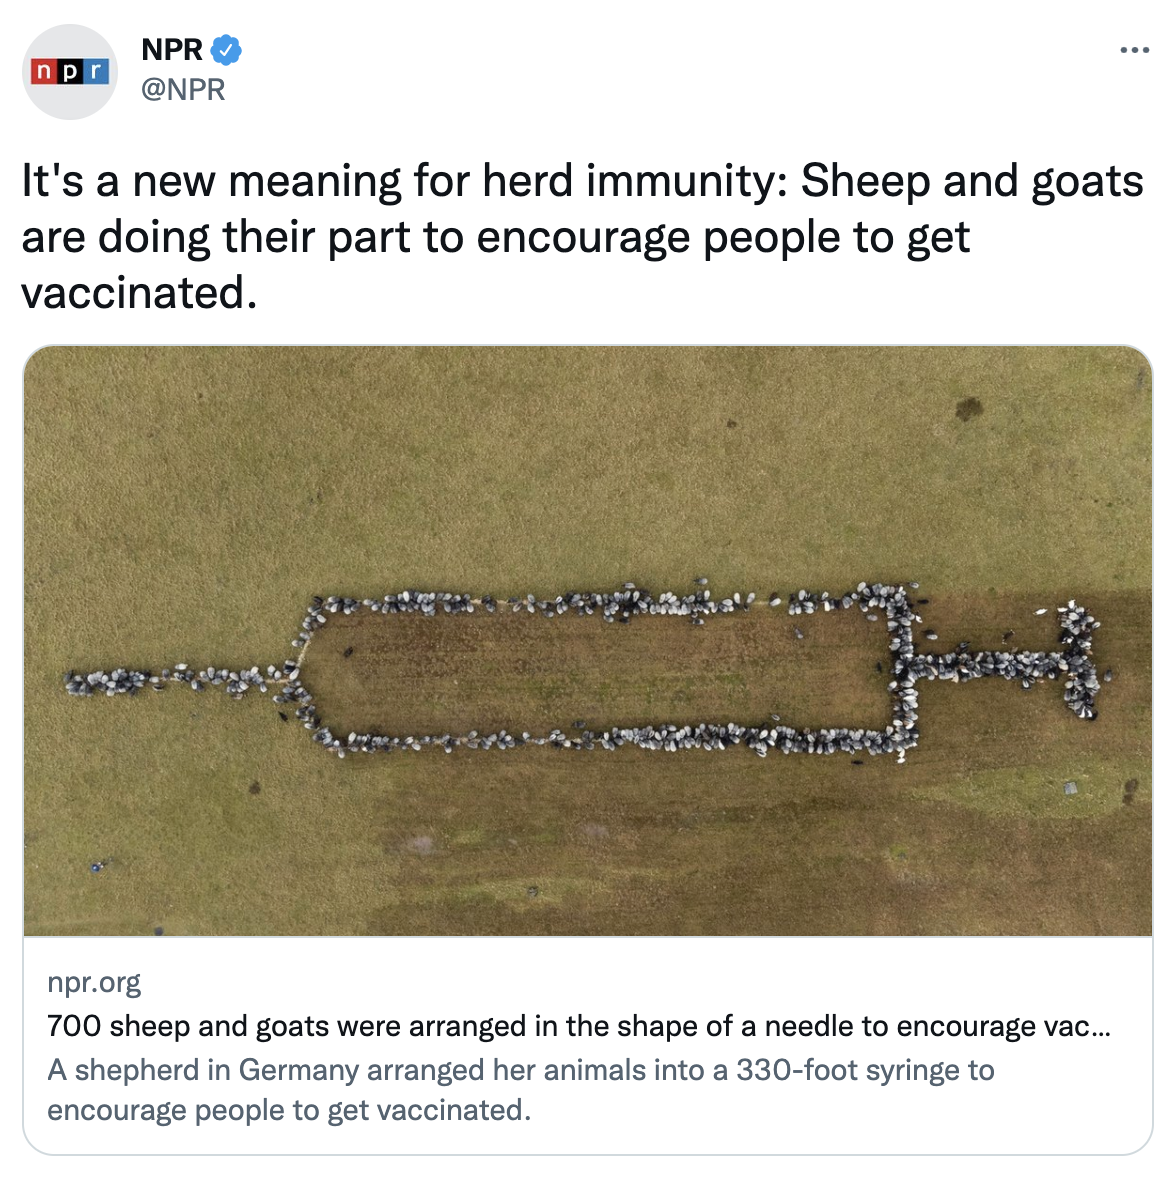Click the @NPR handle
The height and width of the screenshot is (1178, 1172).
183,89
